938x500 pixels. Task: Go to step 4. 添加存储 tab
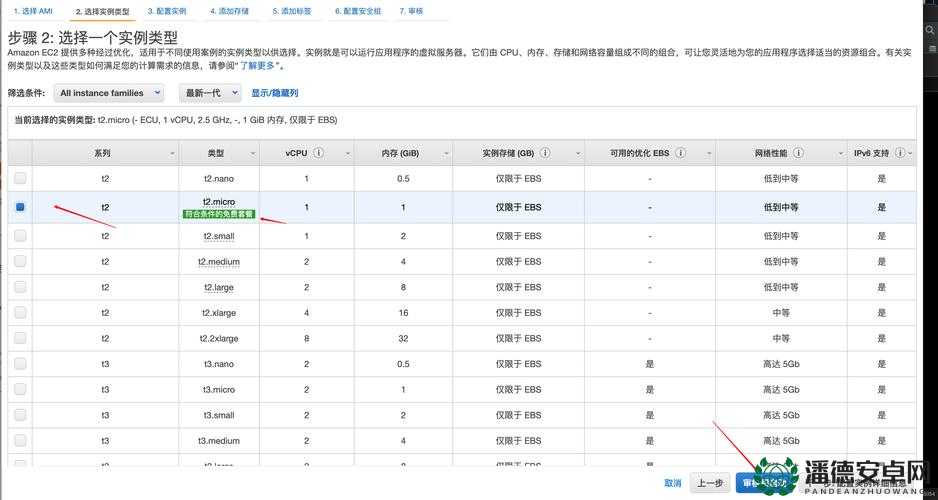[230, 11]
